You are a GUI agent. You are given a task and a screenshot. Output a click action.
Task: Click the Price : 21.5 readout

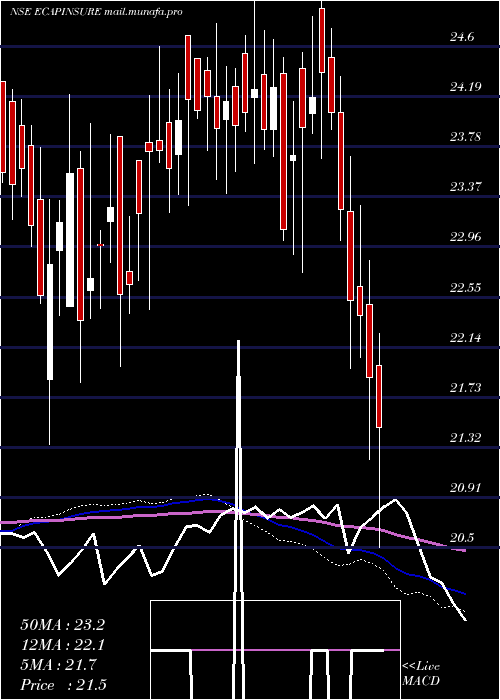tap(63, 685)
